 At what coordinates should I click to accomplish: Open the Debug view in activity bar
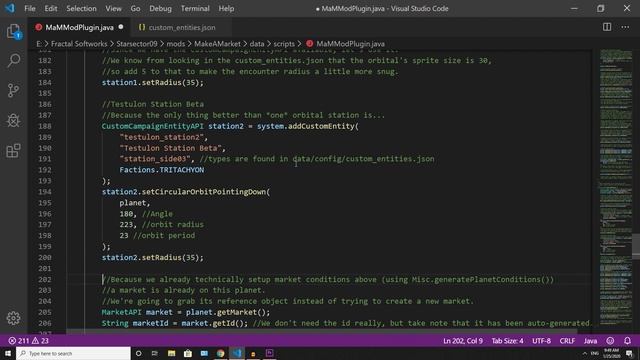13,120
